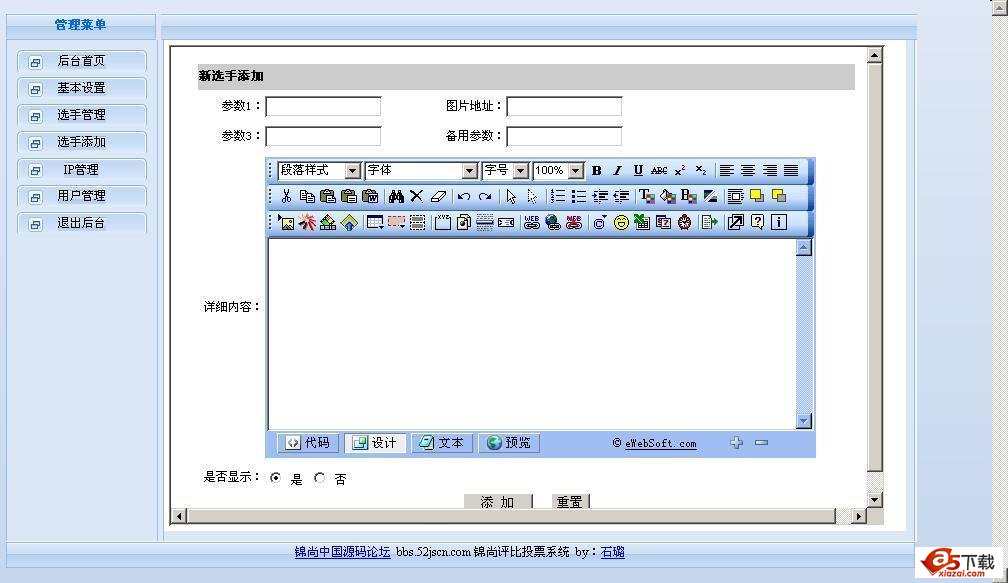Insert a WEB hyperlink
The height and width of the screenshot is (583, 1008).
click(532, 222)
